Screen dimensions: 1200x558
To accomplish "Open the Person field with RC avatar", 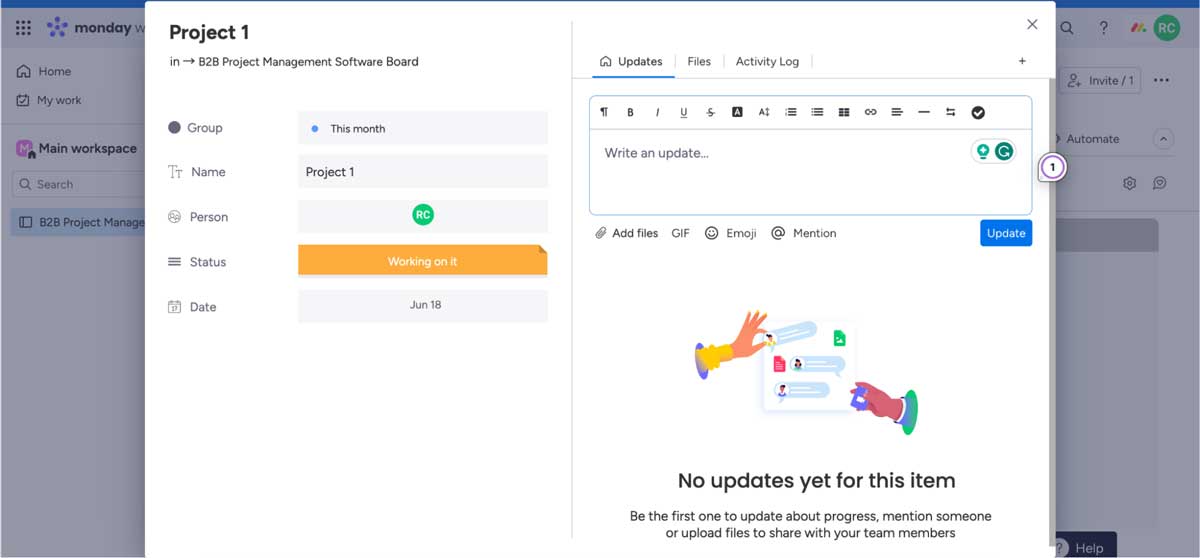I will [423, 216].
